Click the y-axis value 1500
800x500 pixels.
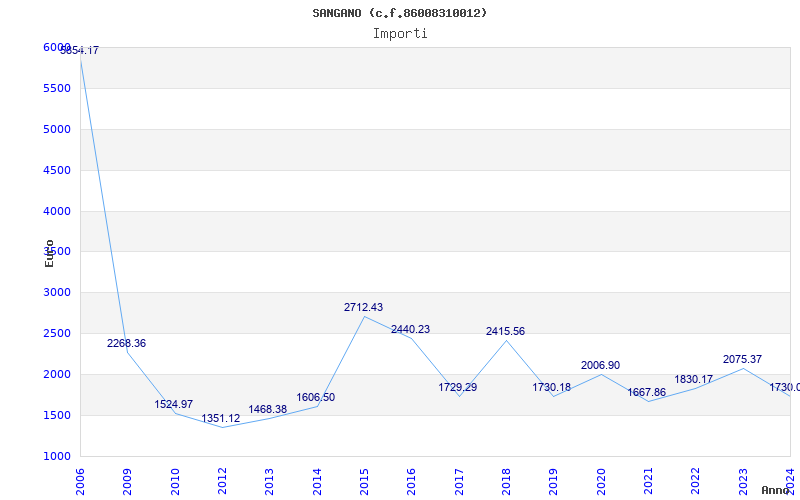click(57, 415)
